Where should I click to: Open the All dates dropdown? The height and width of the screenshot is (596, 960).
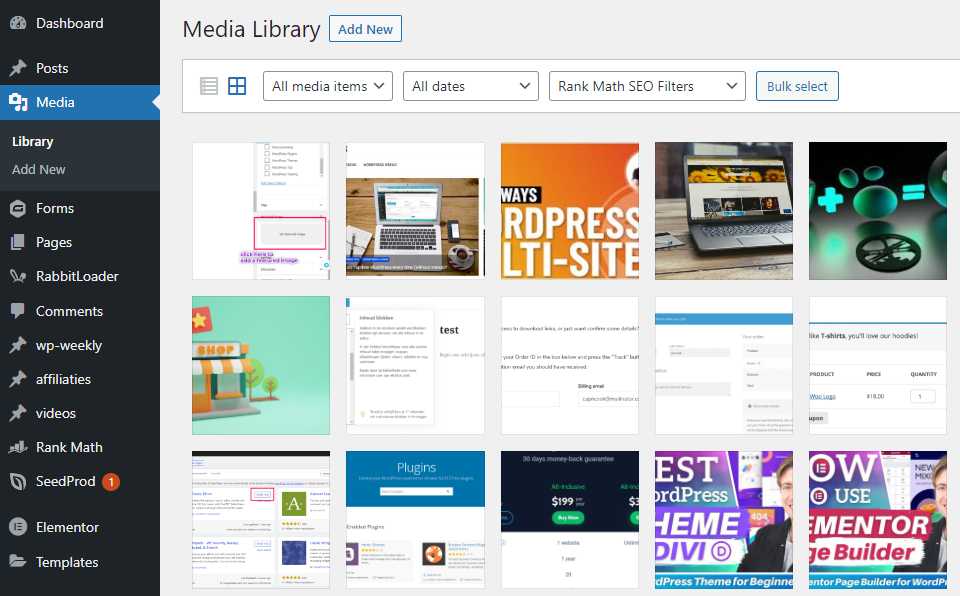coord(471,86)
